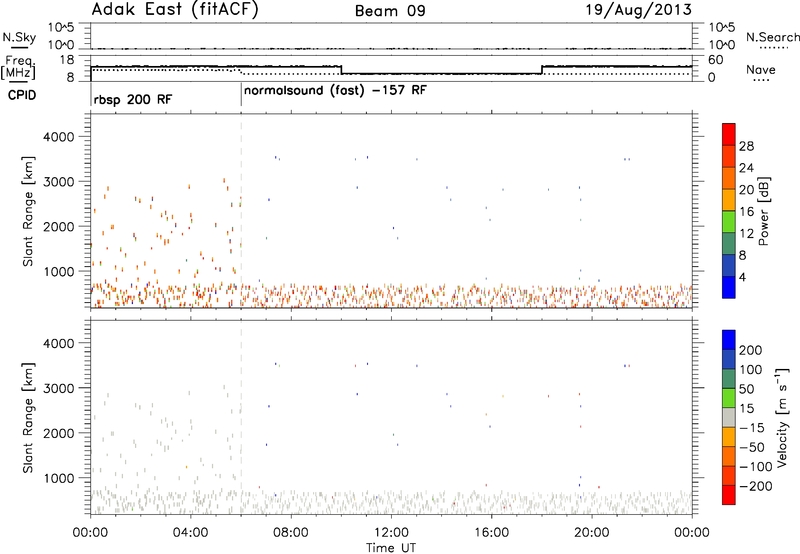Screen dimensions: 800x554
Task: Click 'normalsound (fast) -157 RF' label
Action: point(335,91)
